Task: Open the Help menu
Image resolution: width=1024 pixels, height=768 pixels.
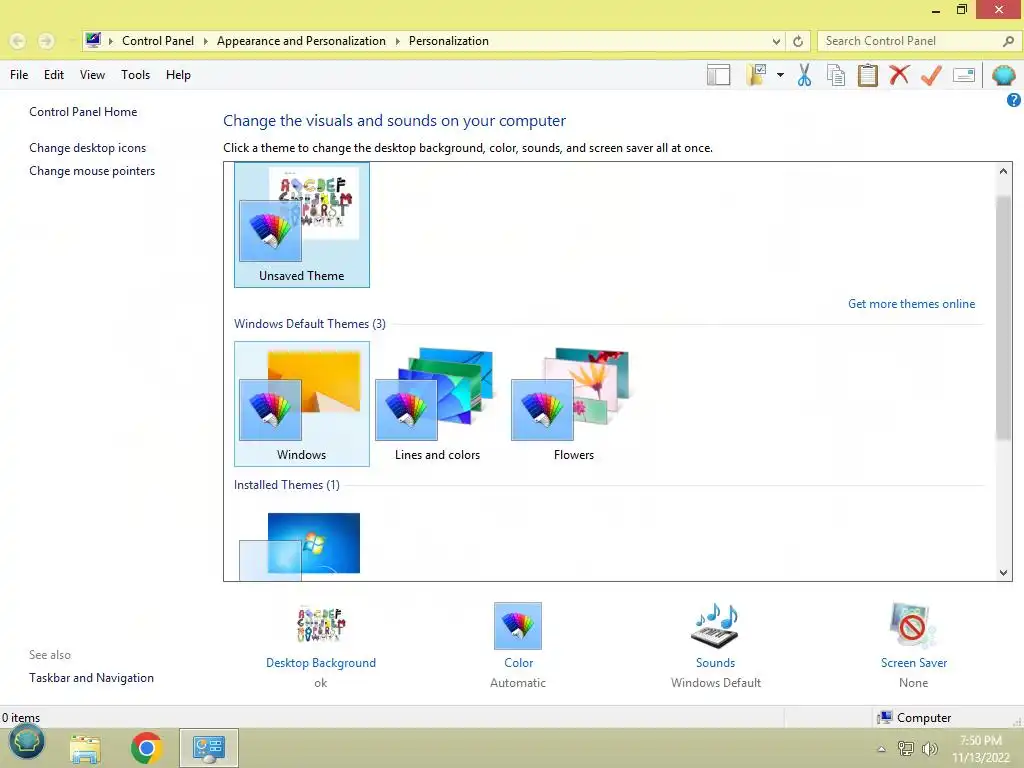Action: click(178, 75)
